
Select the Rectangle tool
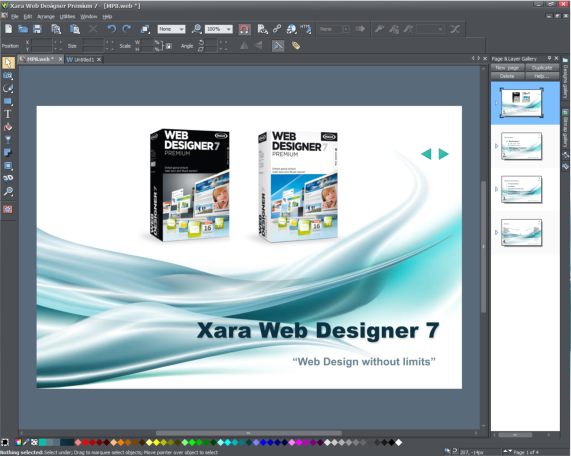[8, 101]
